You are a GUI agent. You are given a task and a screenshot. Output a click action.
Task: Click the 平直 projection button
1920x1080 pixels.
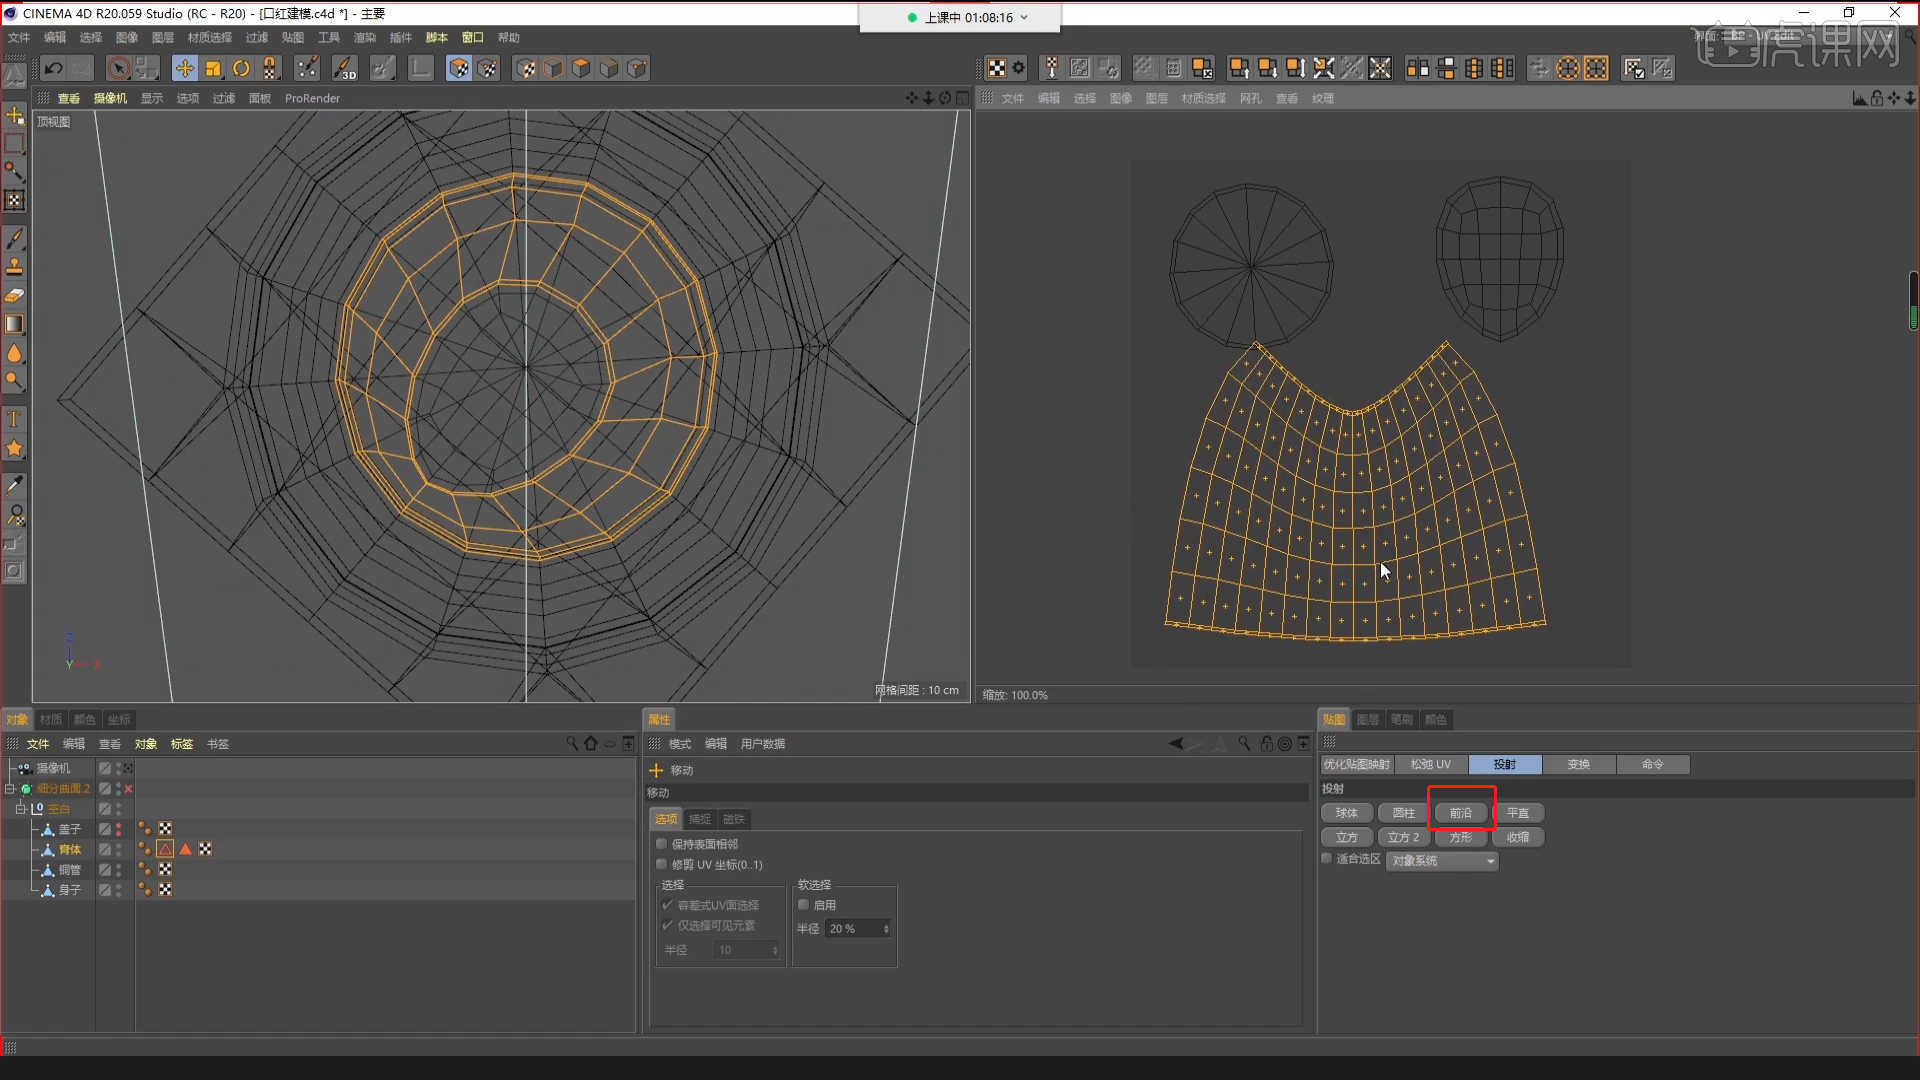click(1518, 813)
